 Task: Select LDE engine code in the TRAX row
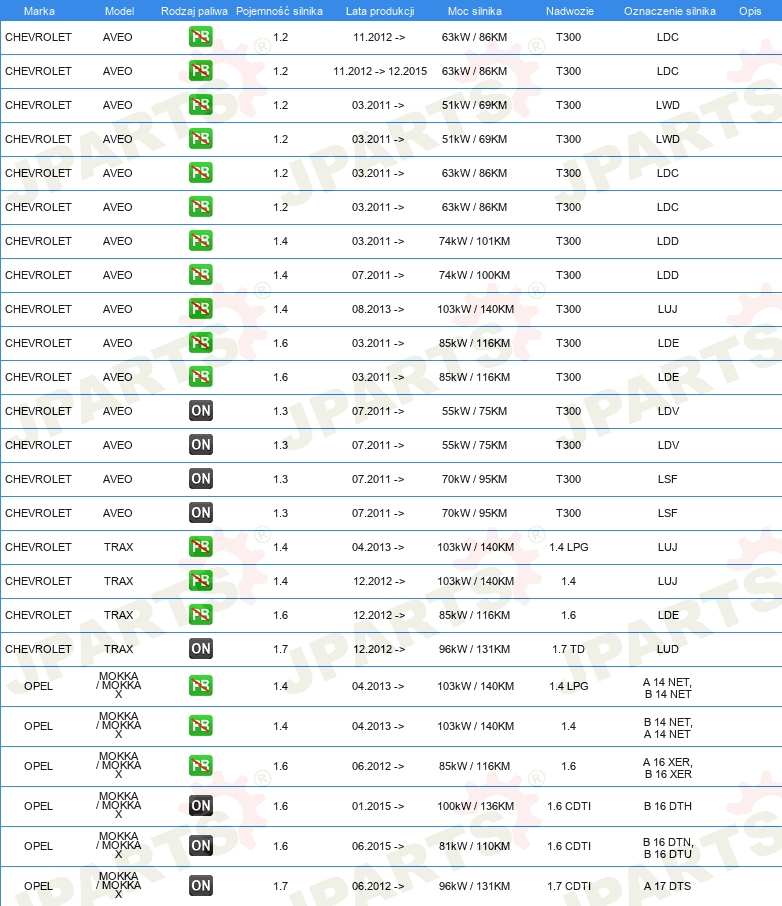coord(668,615)
